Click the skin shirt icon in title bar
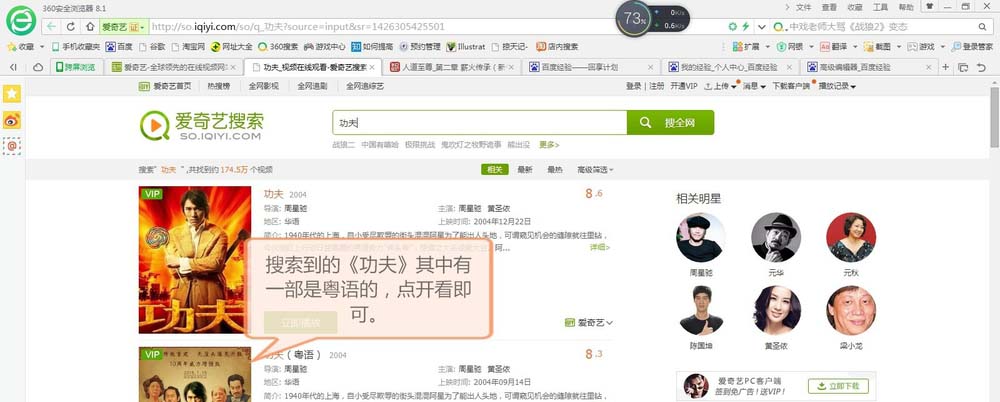 tap(929, 6)
